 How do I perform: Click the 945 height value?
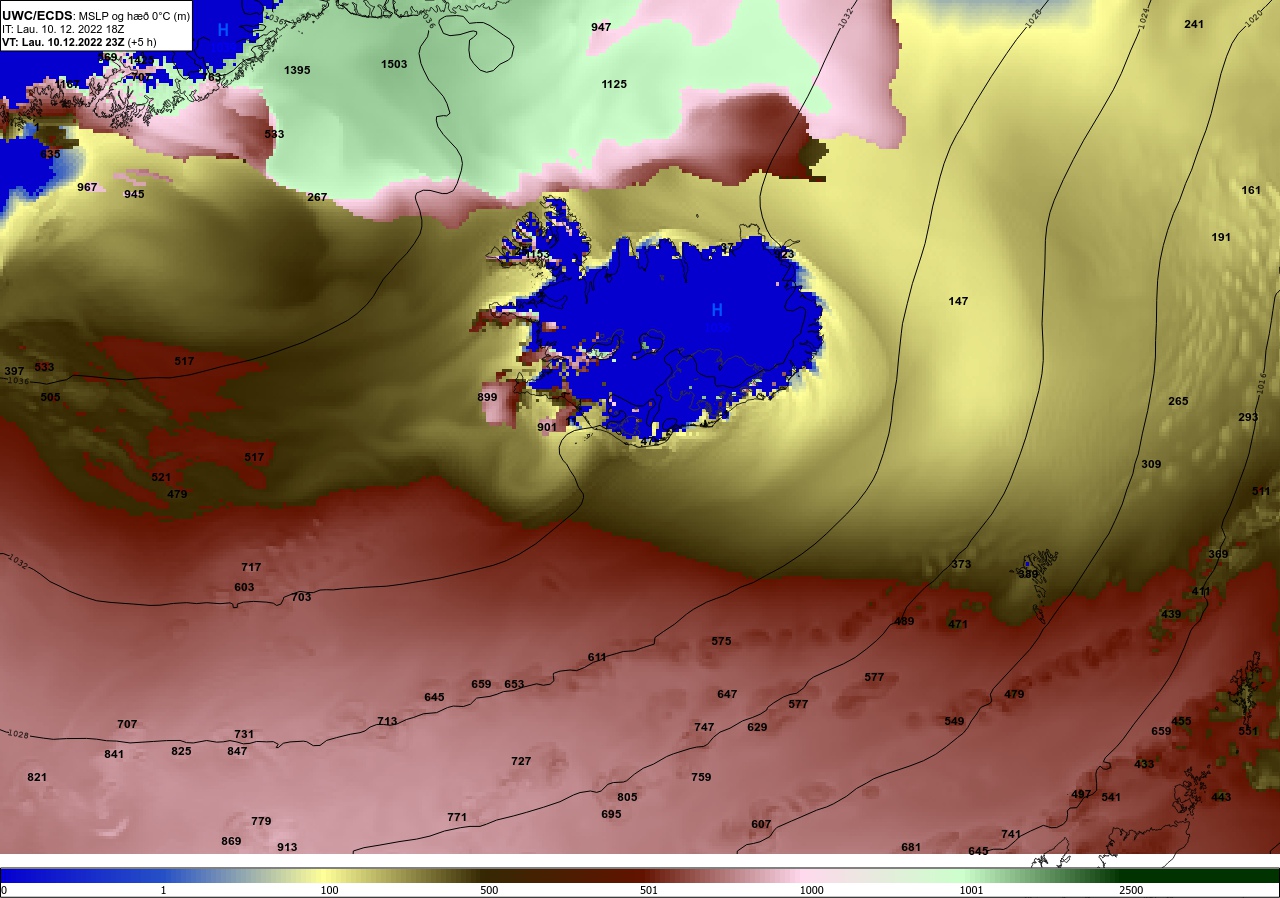coord(134,194)
